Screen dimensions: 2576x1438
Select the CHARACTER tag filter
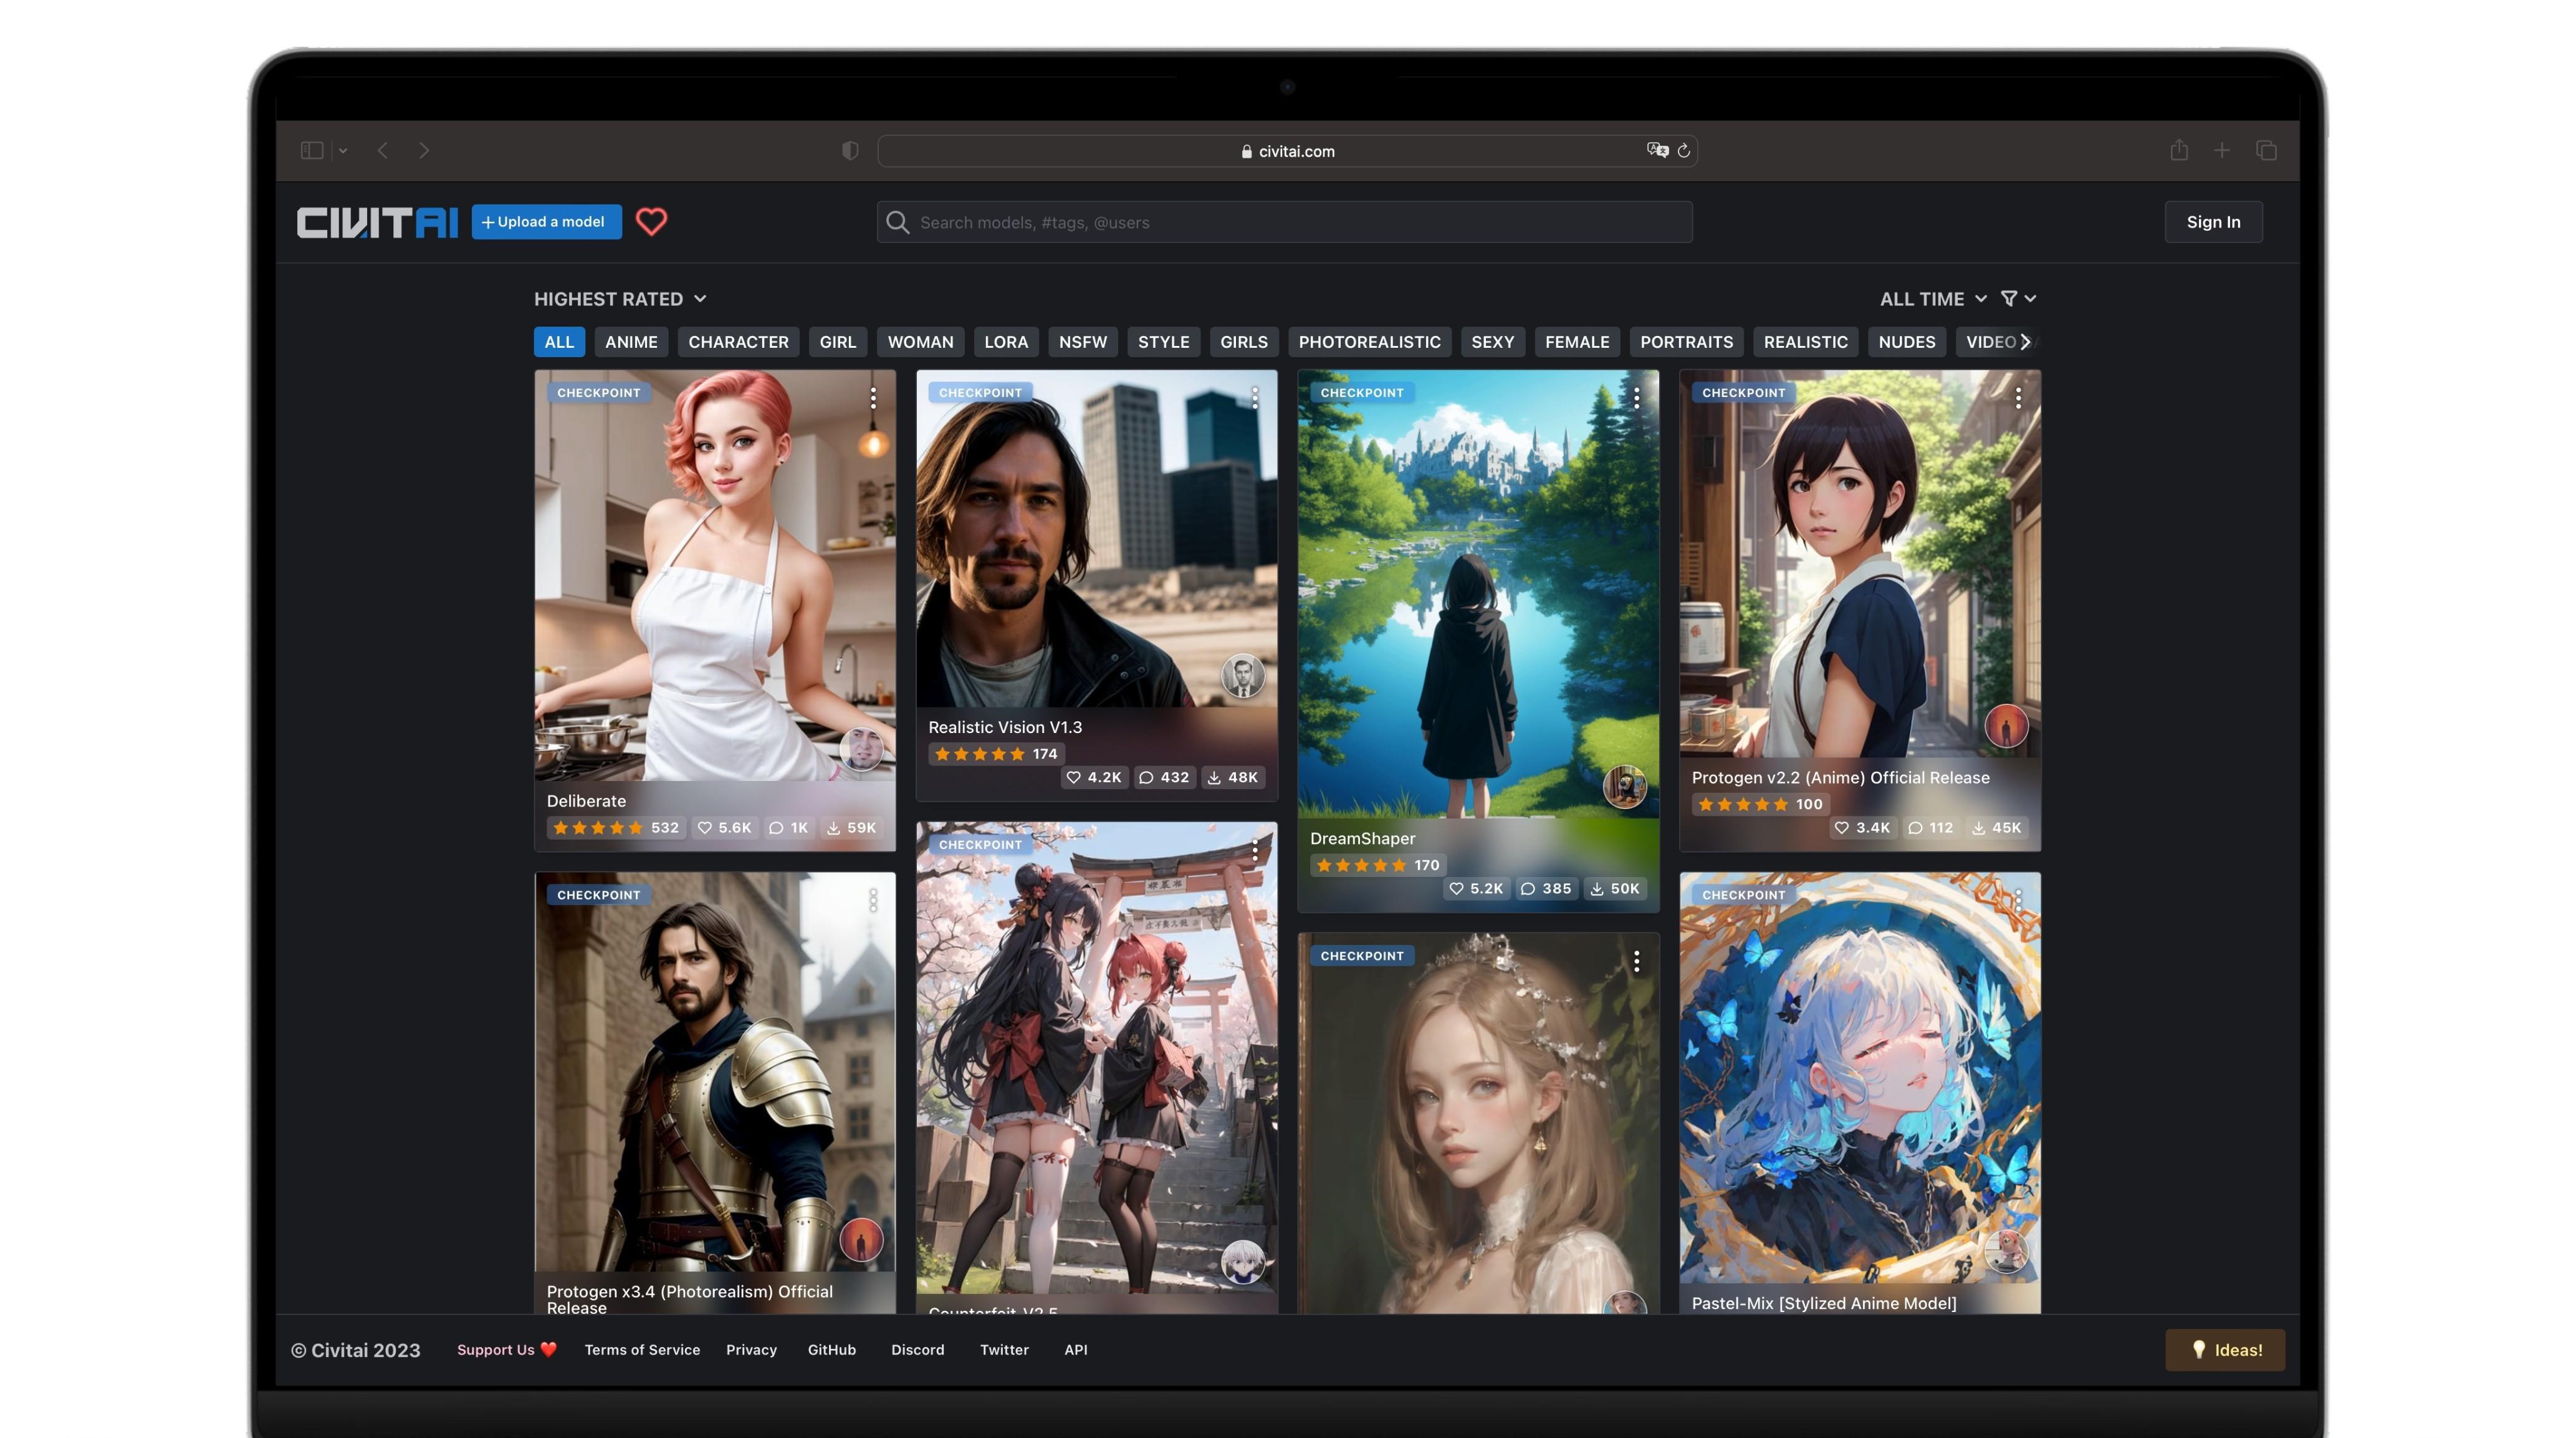pos(738,342)
